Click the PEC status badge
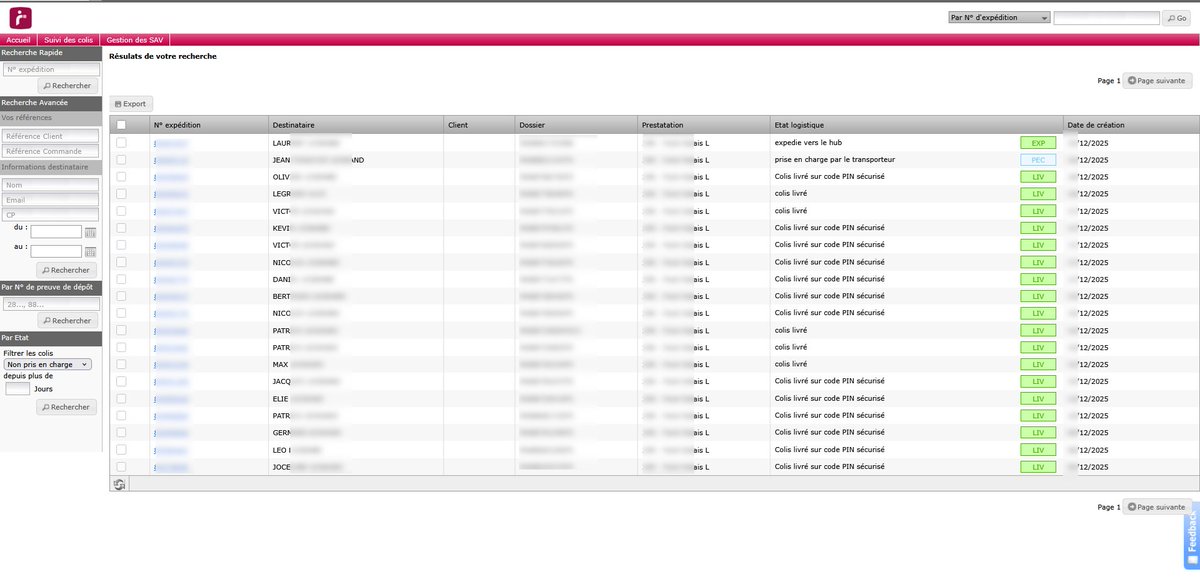Image resolution: width=1200 pixels, height=579 pixels. pyautogui.click(x=1038, y=160)
